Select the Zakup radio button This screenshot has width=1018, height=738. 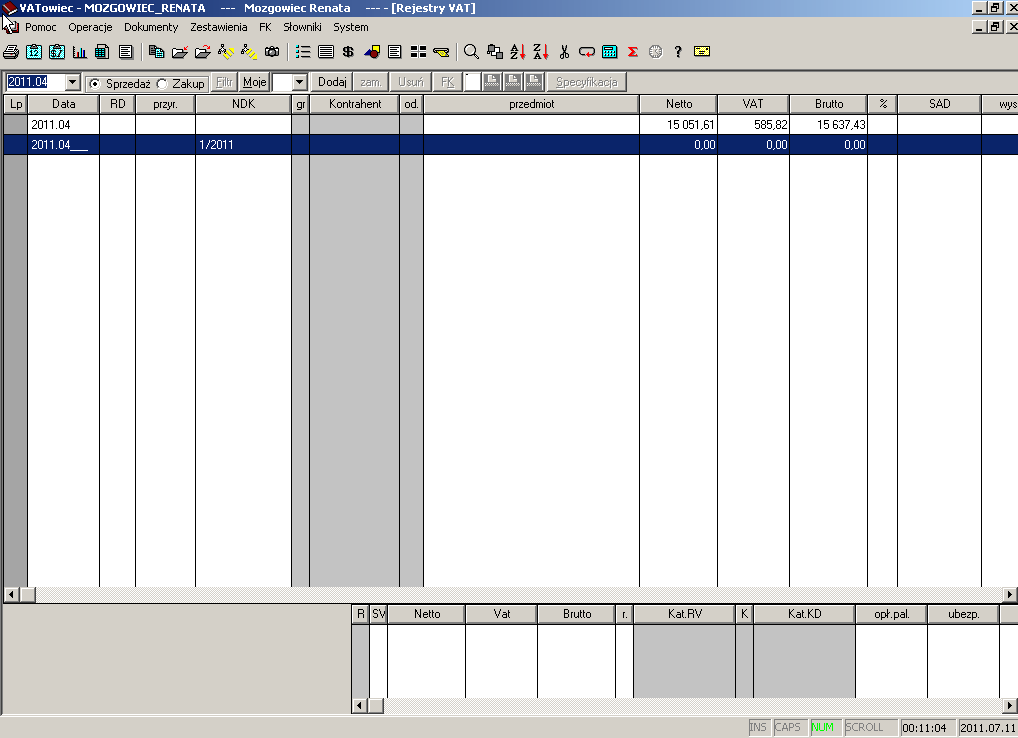coord(162,83)
